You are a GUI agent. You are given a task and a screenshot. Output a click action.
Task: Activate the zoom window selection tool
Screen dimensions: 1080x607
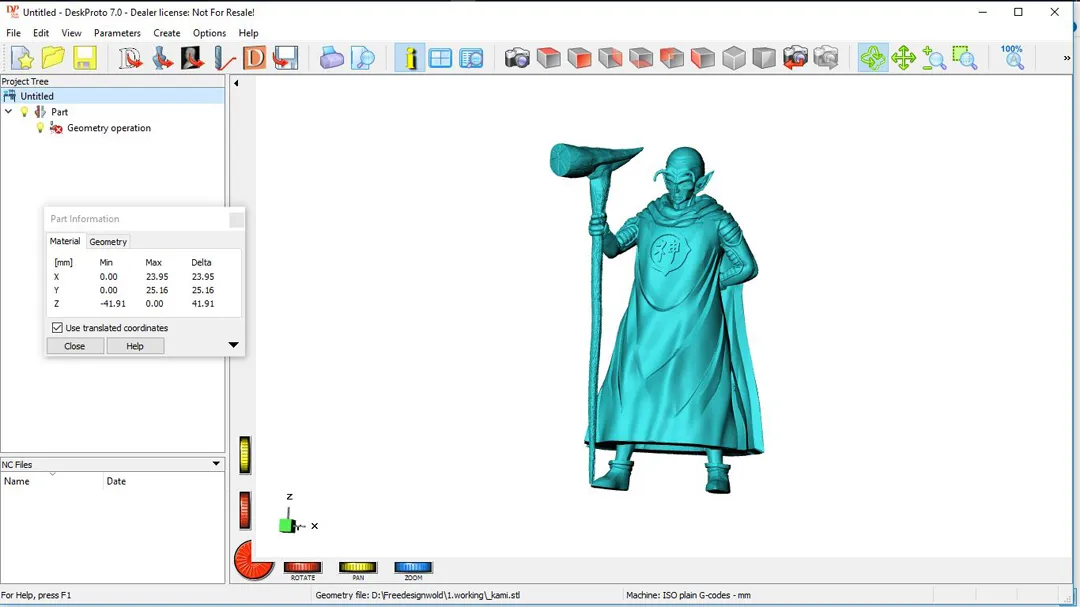pyautogui.click(x=965, y=58)
